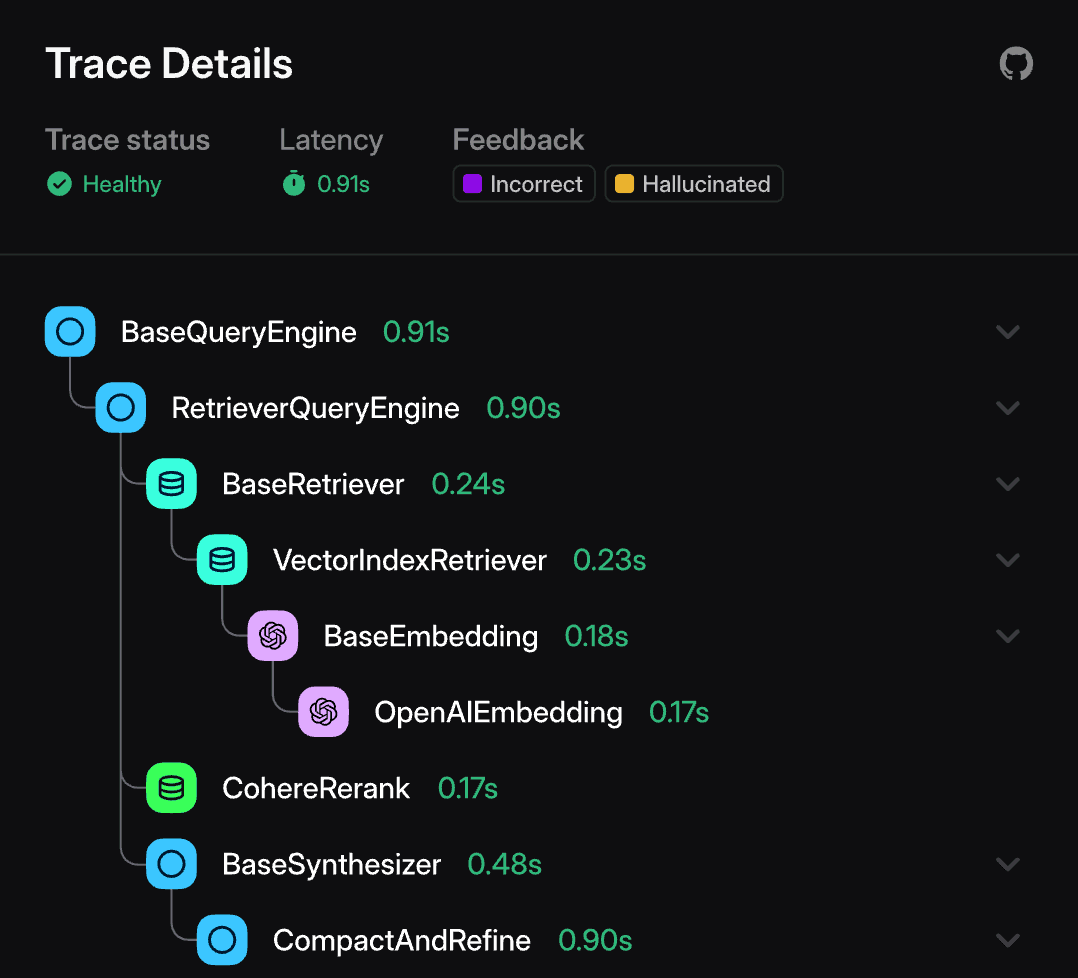The height and width of the screenshot is (978, 1078).
Task: Click the BaseEmbedding OpenAI icon
Action: [273, 636]
